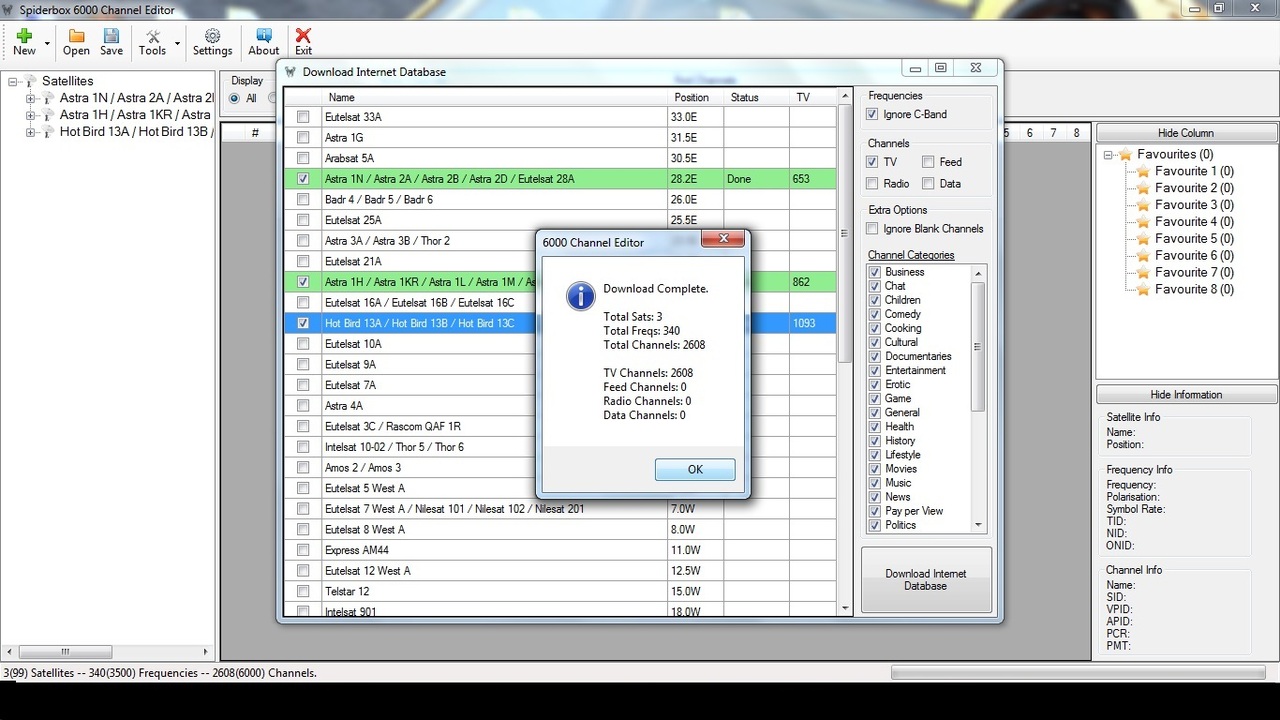The image size is (1280, 720).
Task: Click the Favourite 8 star icon
Action: [1144, 289]
